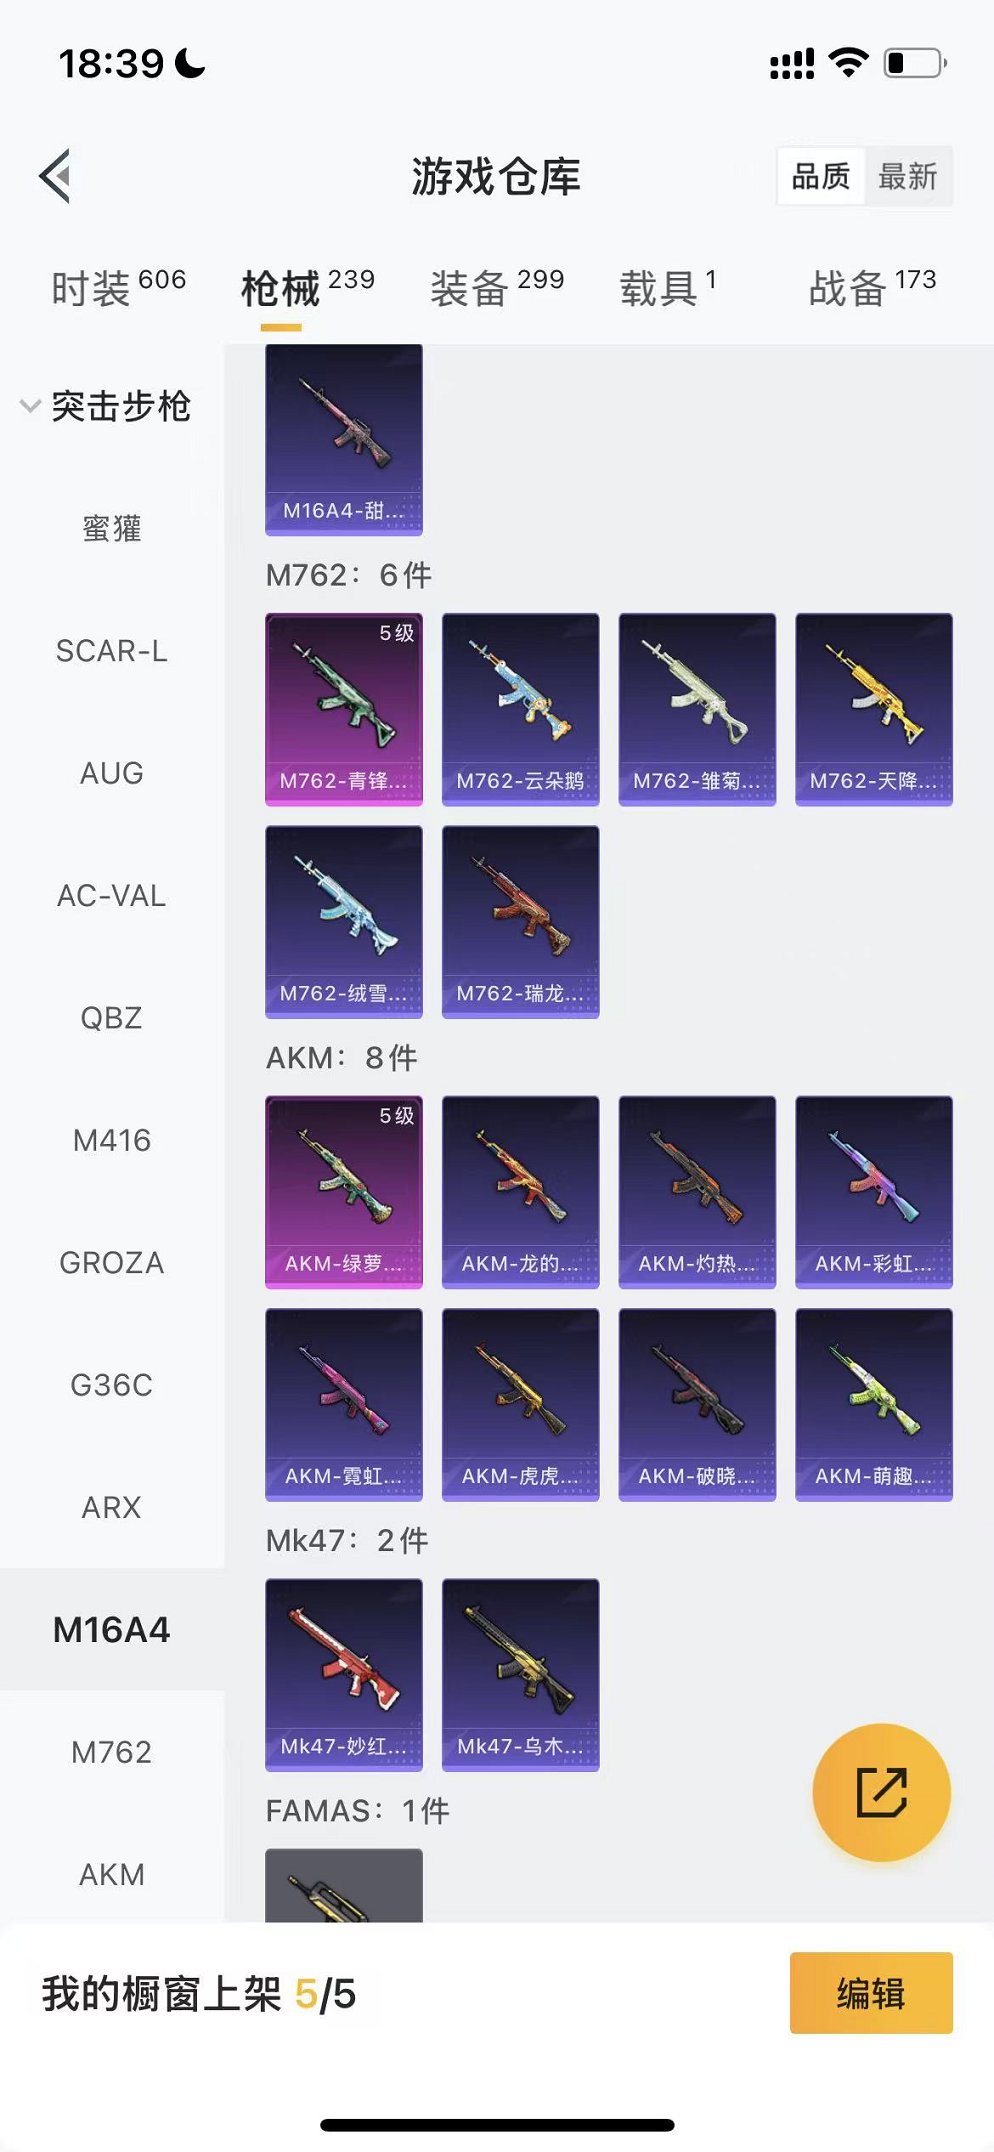Open the AKM-彩虹 skin thumbnail
This screenshot has height=2152, width=994.
pos(874,1192)
